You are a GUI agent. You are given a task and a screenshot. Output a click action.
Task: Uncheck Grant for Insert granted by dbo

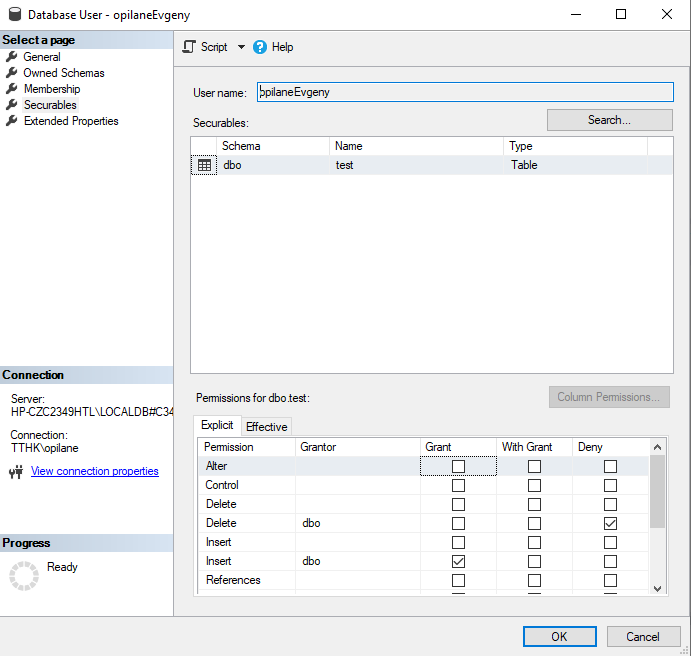[x=458, y=561]
